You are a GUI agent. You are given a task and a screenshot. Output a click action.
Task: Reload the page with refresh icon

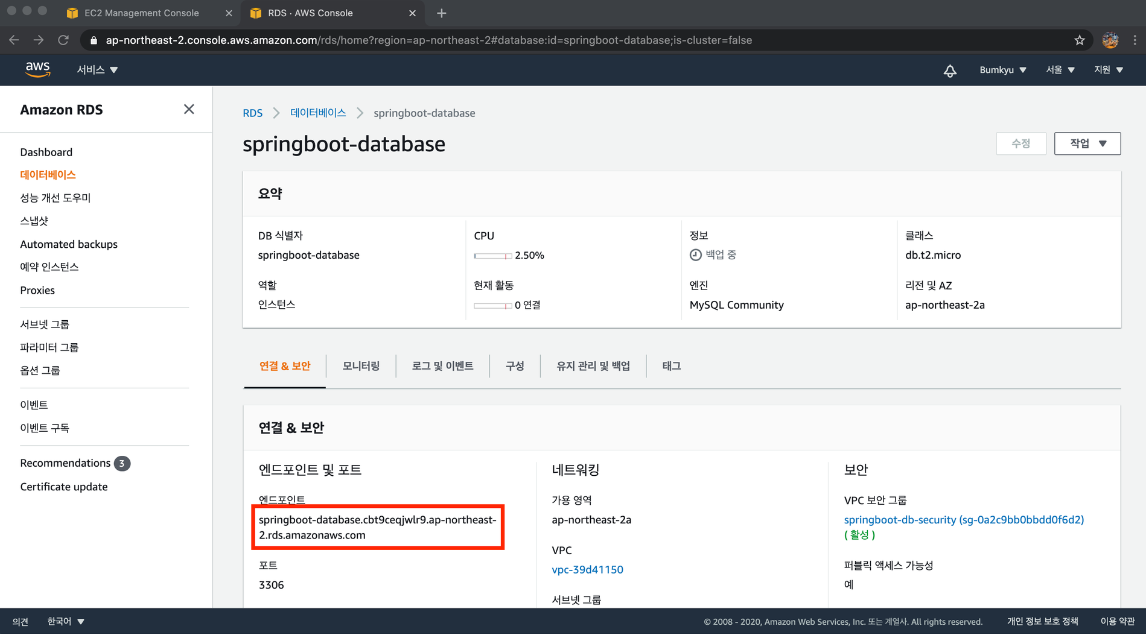[64, 40]
